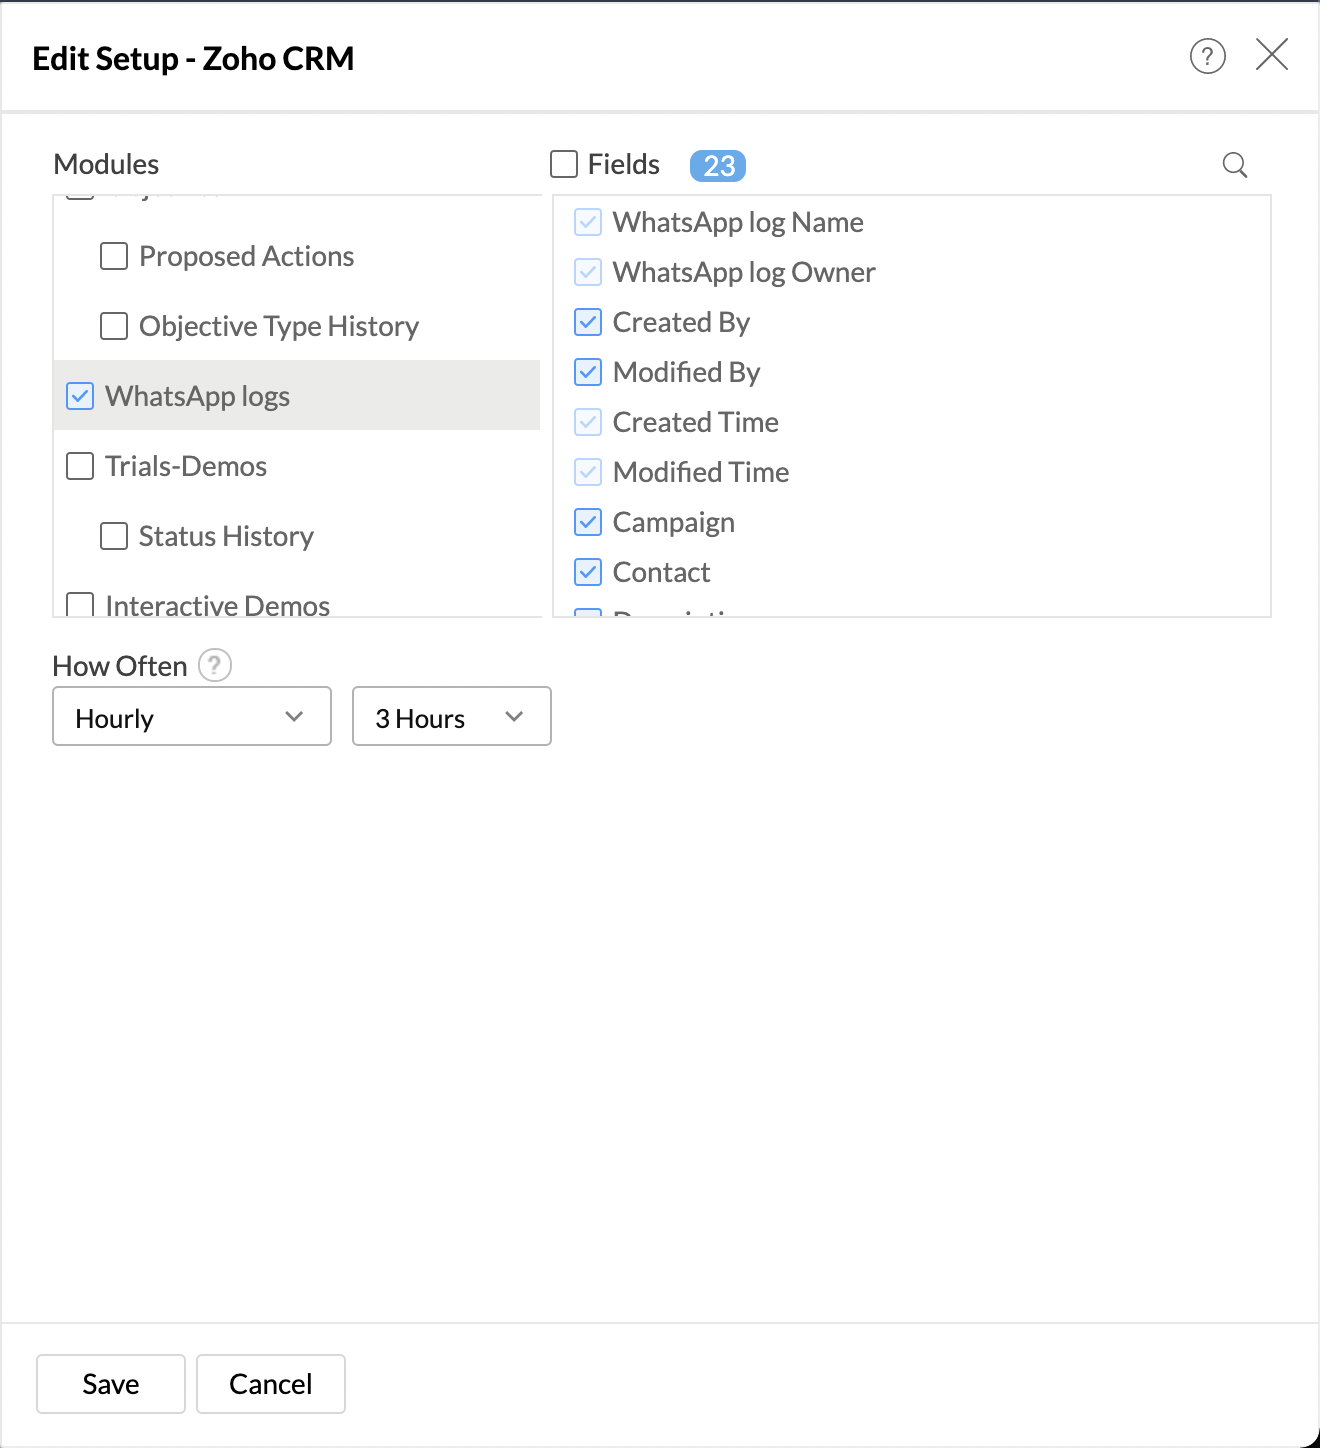
Task: Click the Contact field label
Action: [661, 572]
